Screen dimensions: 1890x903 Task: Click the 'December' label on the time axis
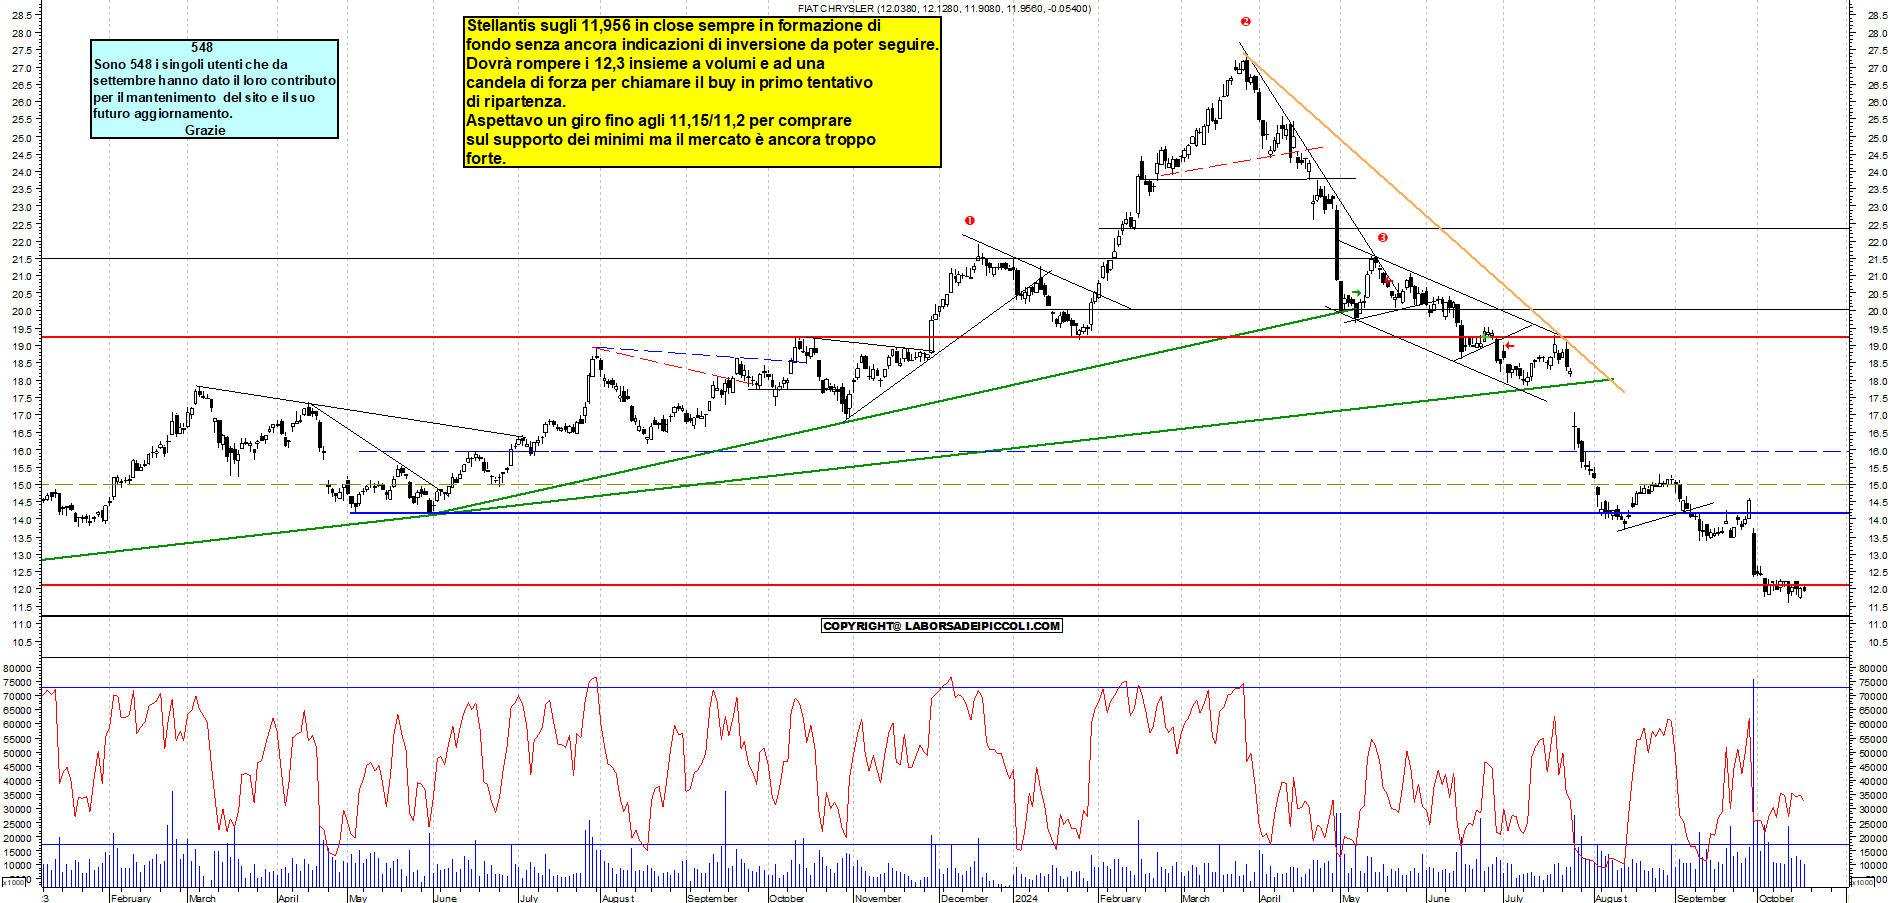[x=965, y=898]
